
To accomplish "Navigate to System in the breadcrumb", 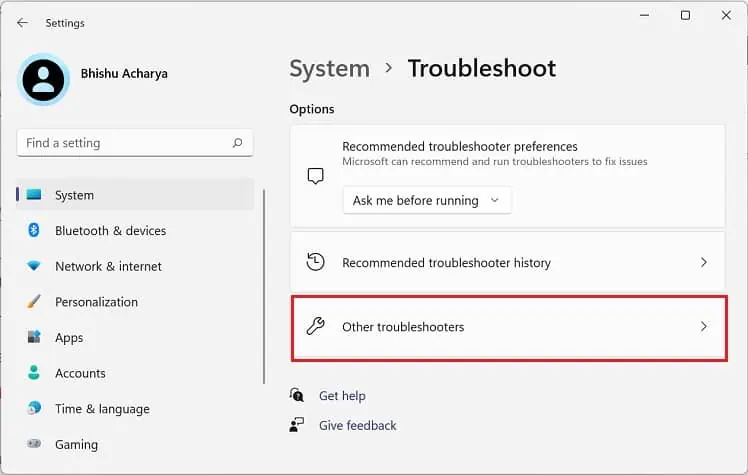I will [329, 69].
